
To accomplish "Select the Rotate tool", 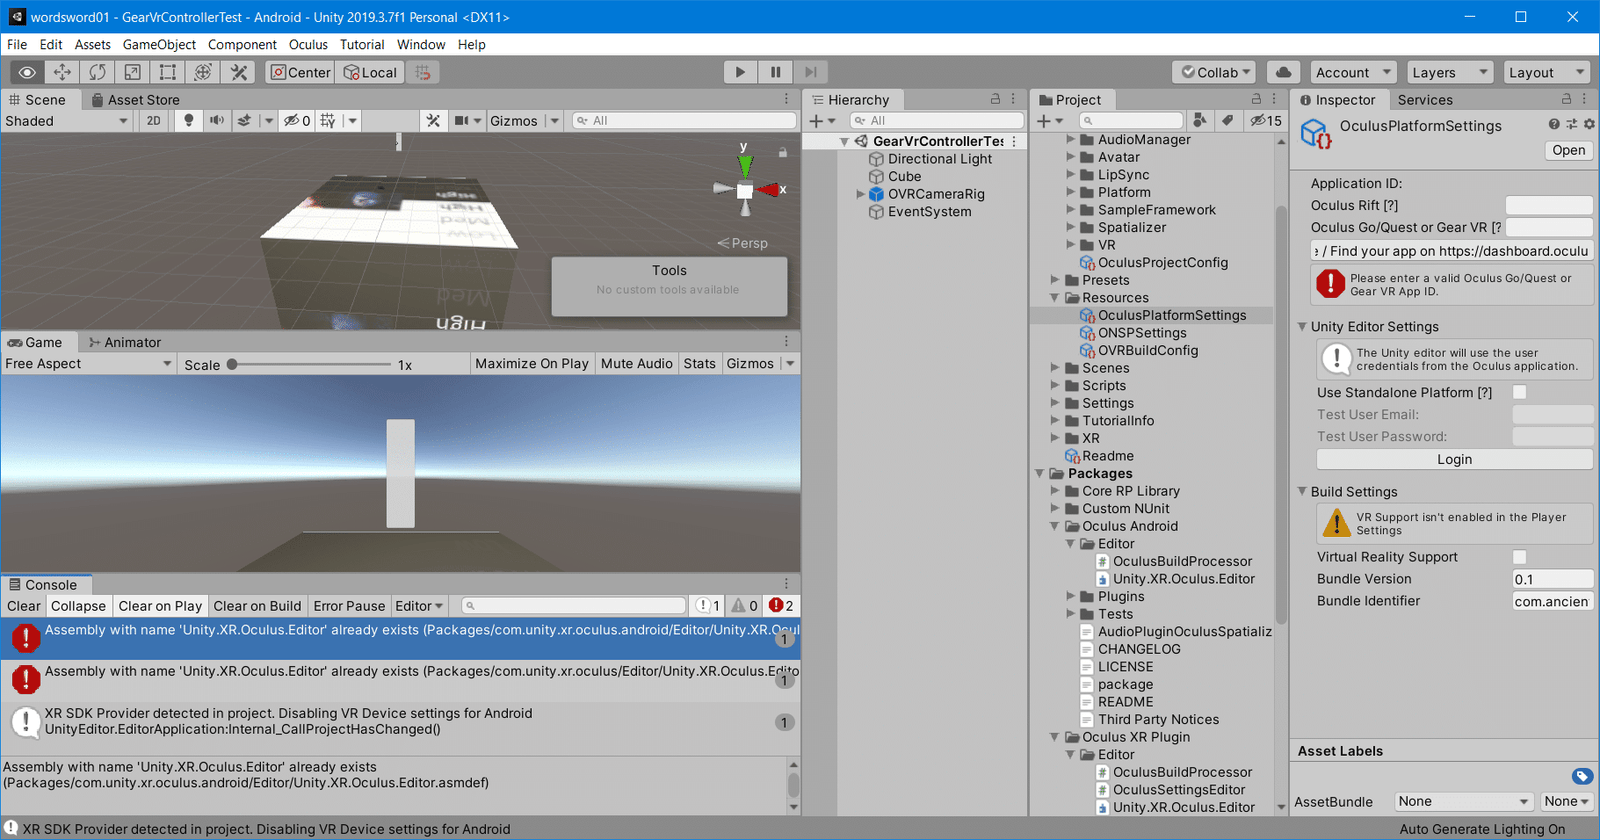I will click(97, 72).
